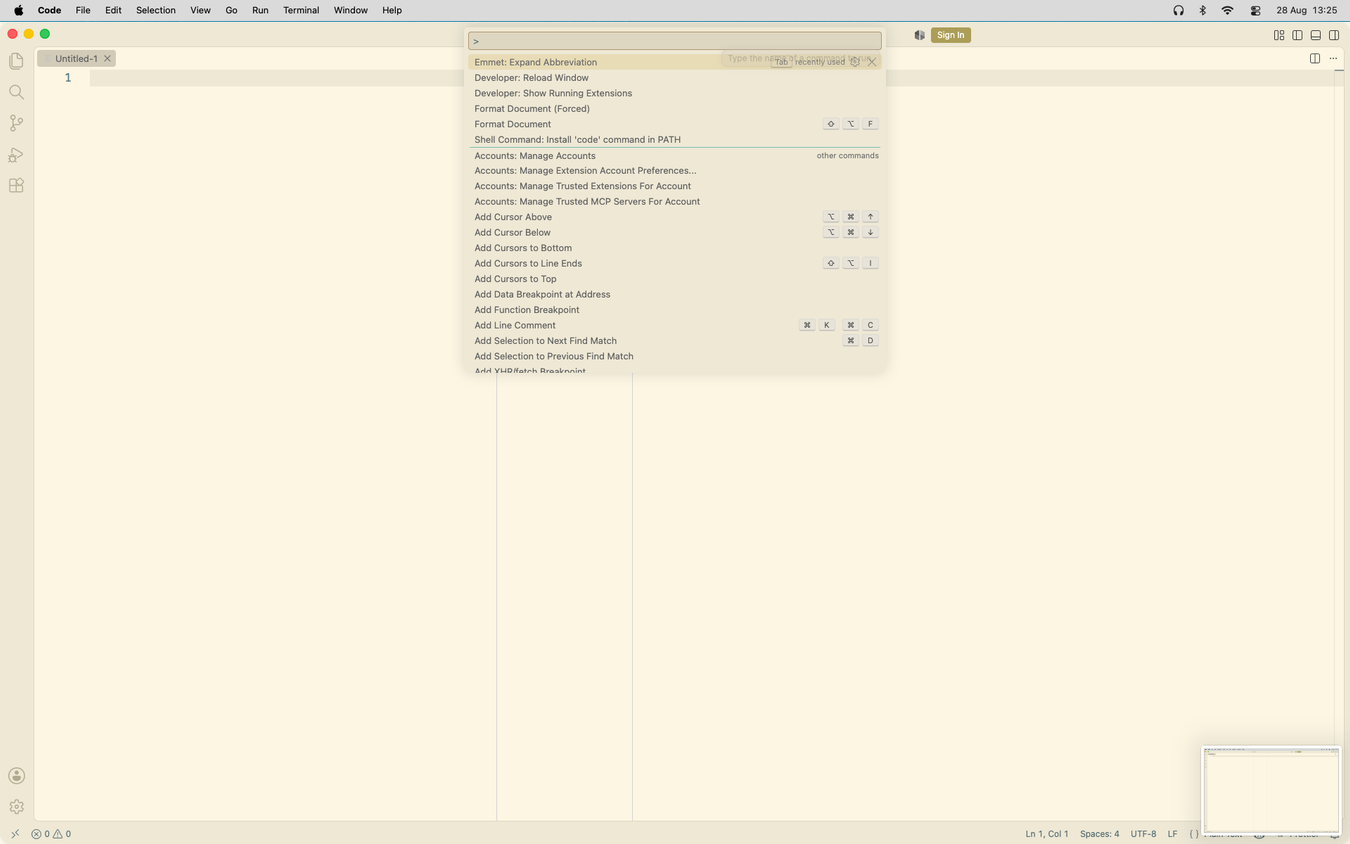Open the Extensions view

pyautogui.click(x=16, y=186)
